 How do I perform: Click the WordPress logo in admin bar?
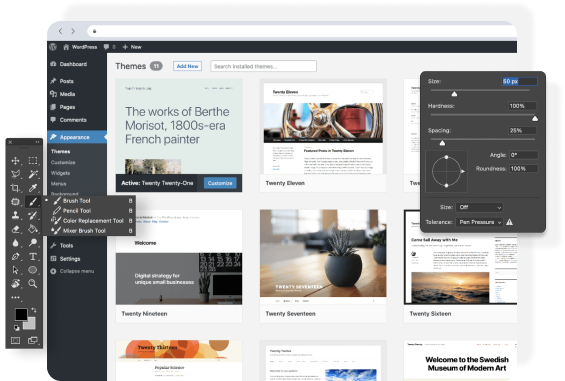[53, 47]
